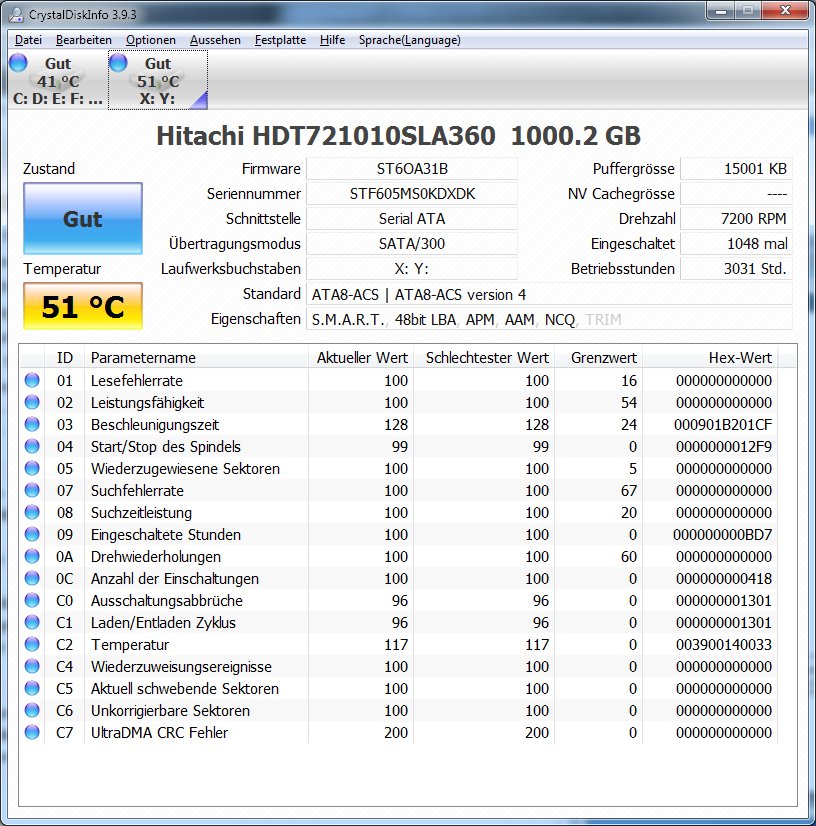
Task: Click the status orb for Start/Stop des Spindels
Action: coord(32,446)
